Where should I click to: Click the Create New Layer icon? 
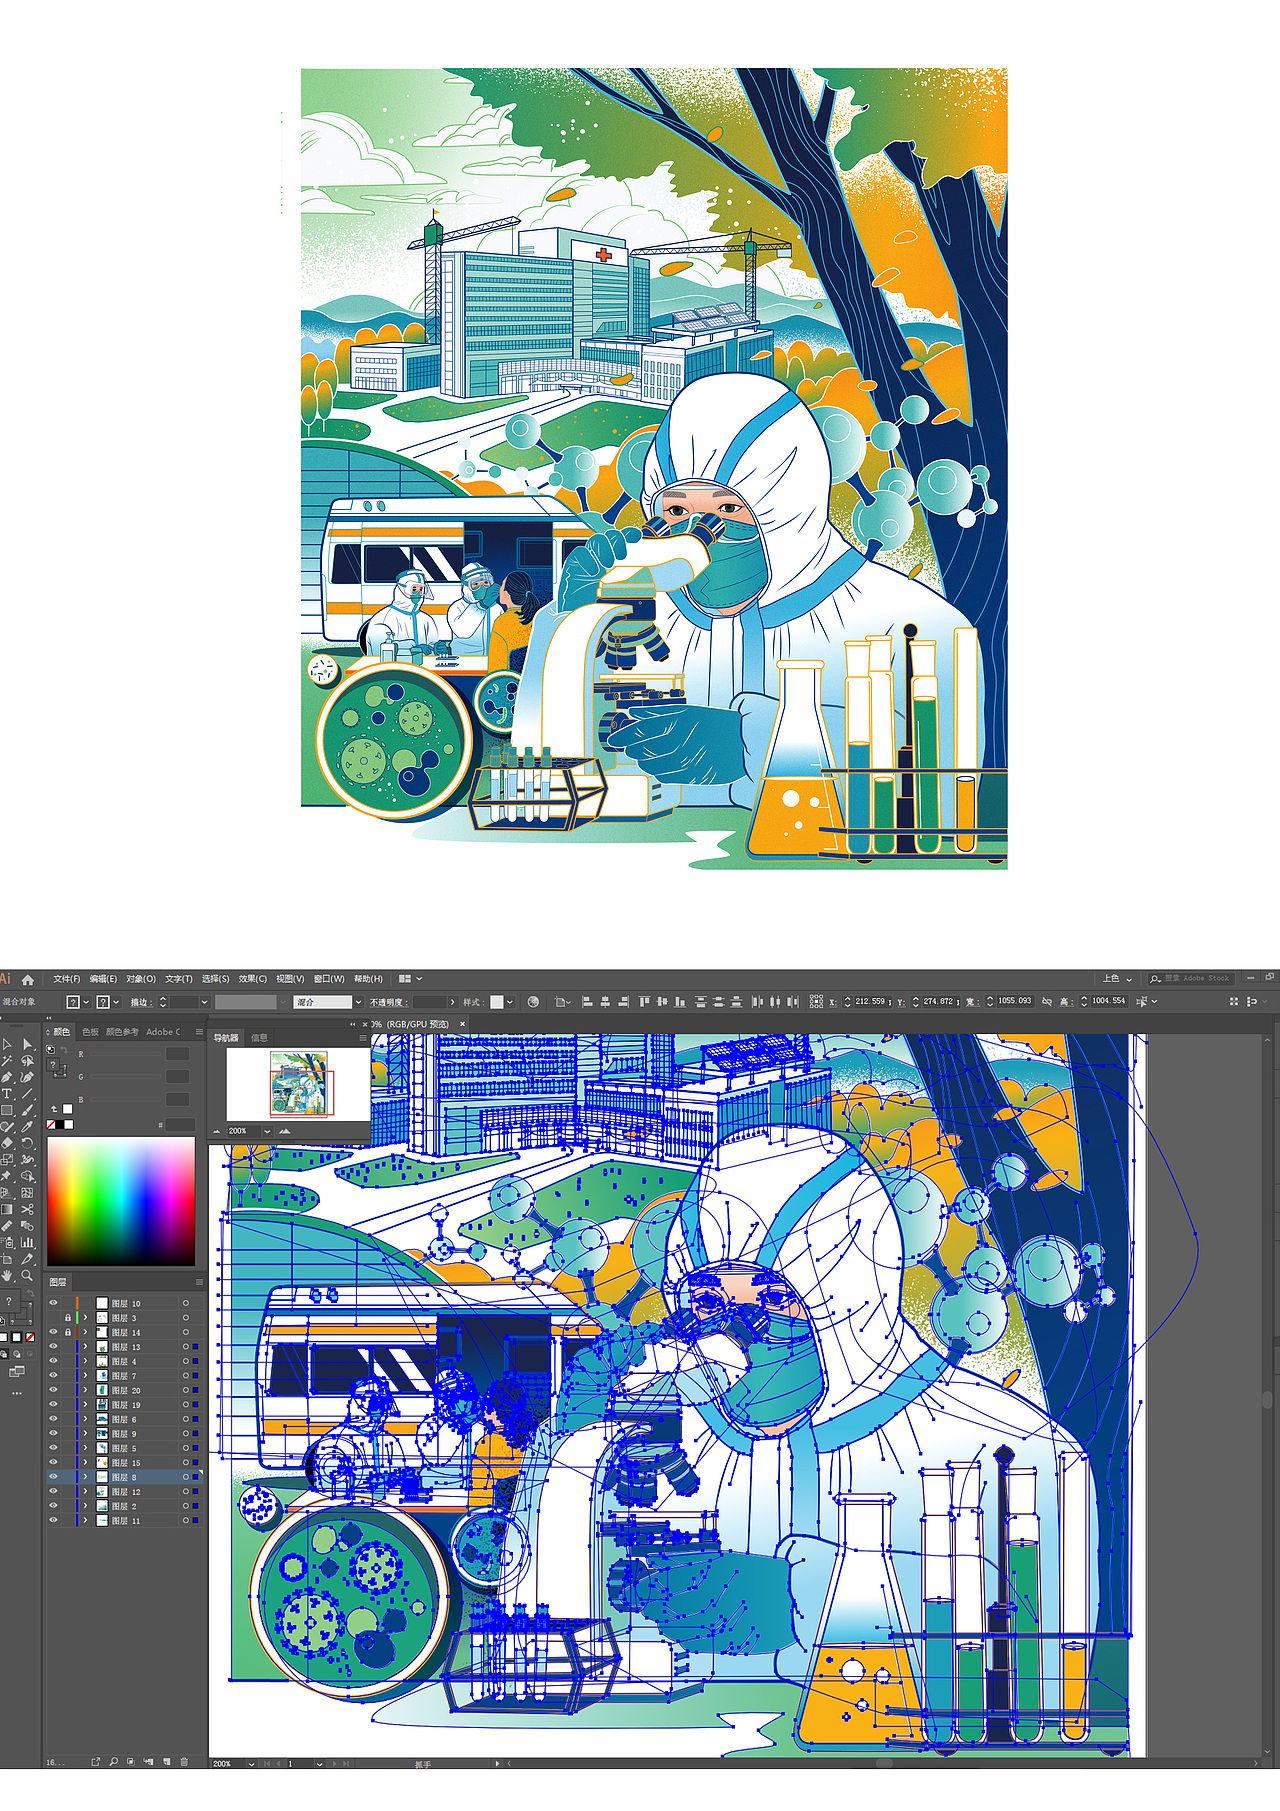(x=167, y=1762)
